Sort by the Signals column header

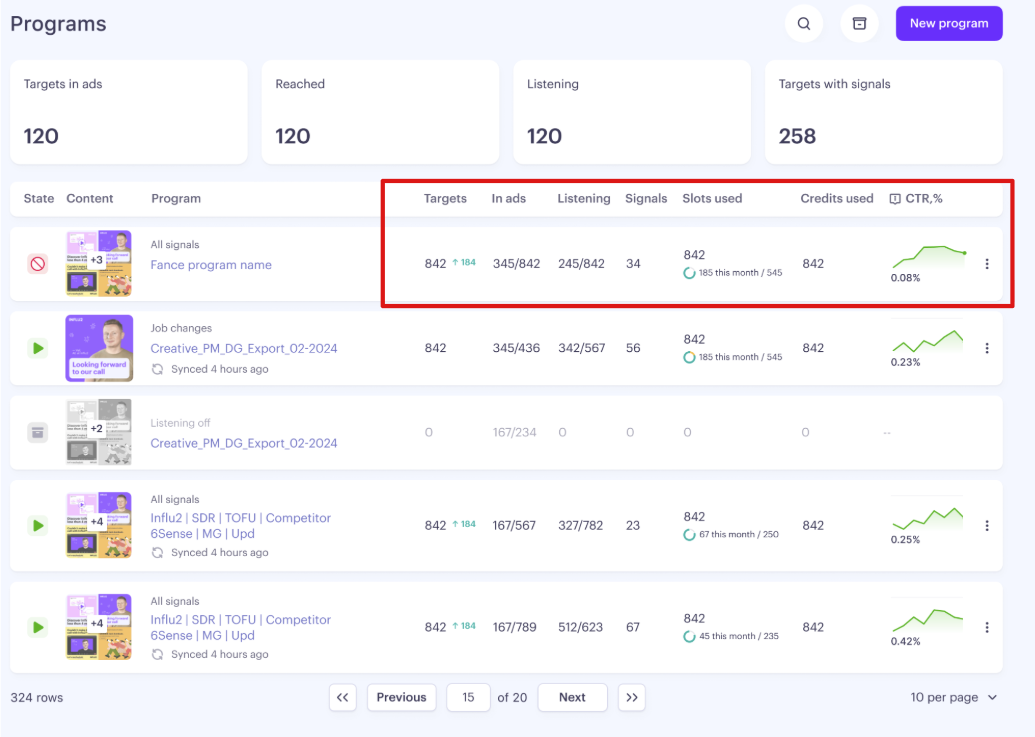coord(646,199)
